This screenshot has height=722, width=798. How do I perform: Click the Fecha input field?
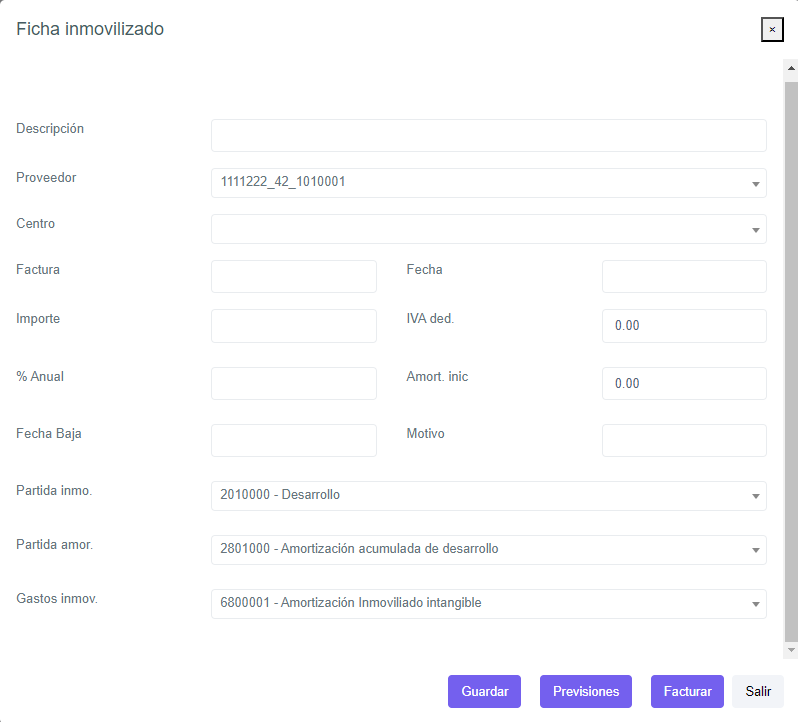coord(684,277)
